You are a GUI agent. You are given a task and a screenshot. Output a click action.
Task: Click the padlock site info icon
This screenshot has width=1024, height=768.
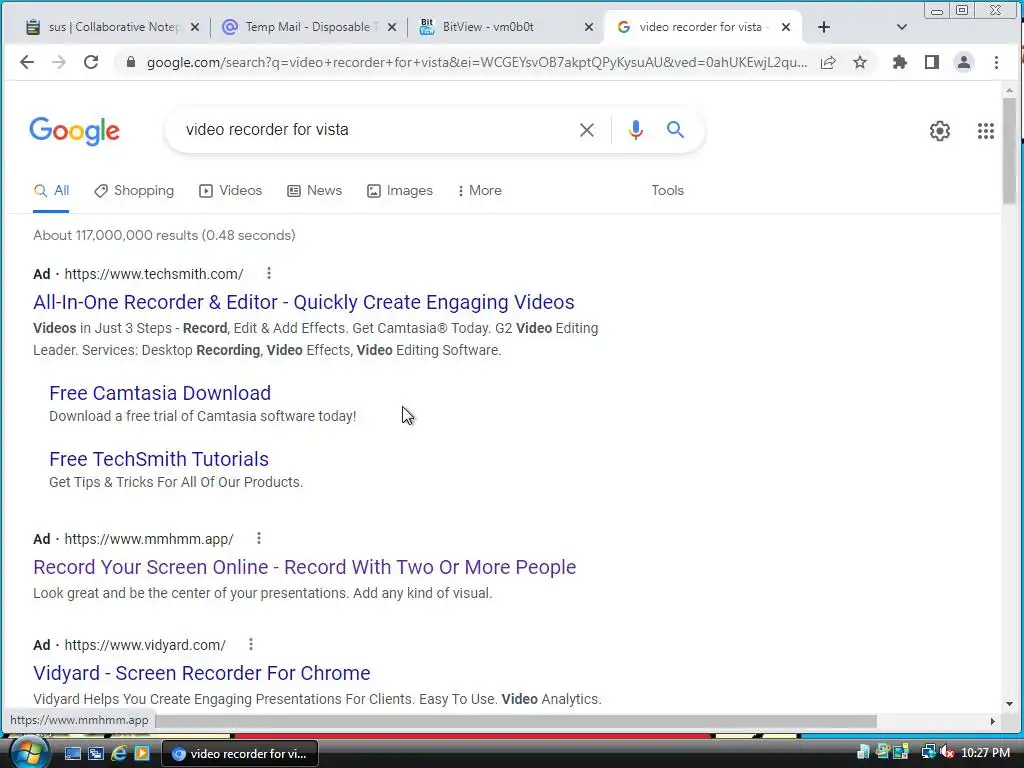click(131, 62)
